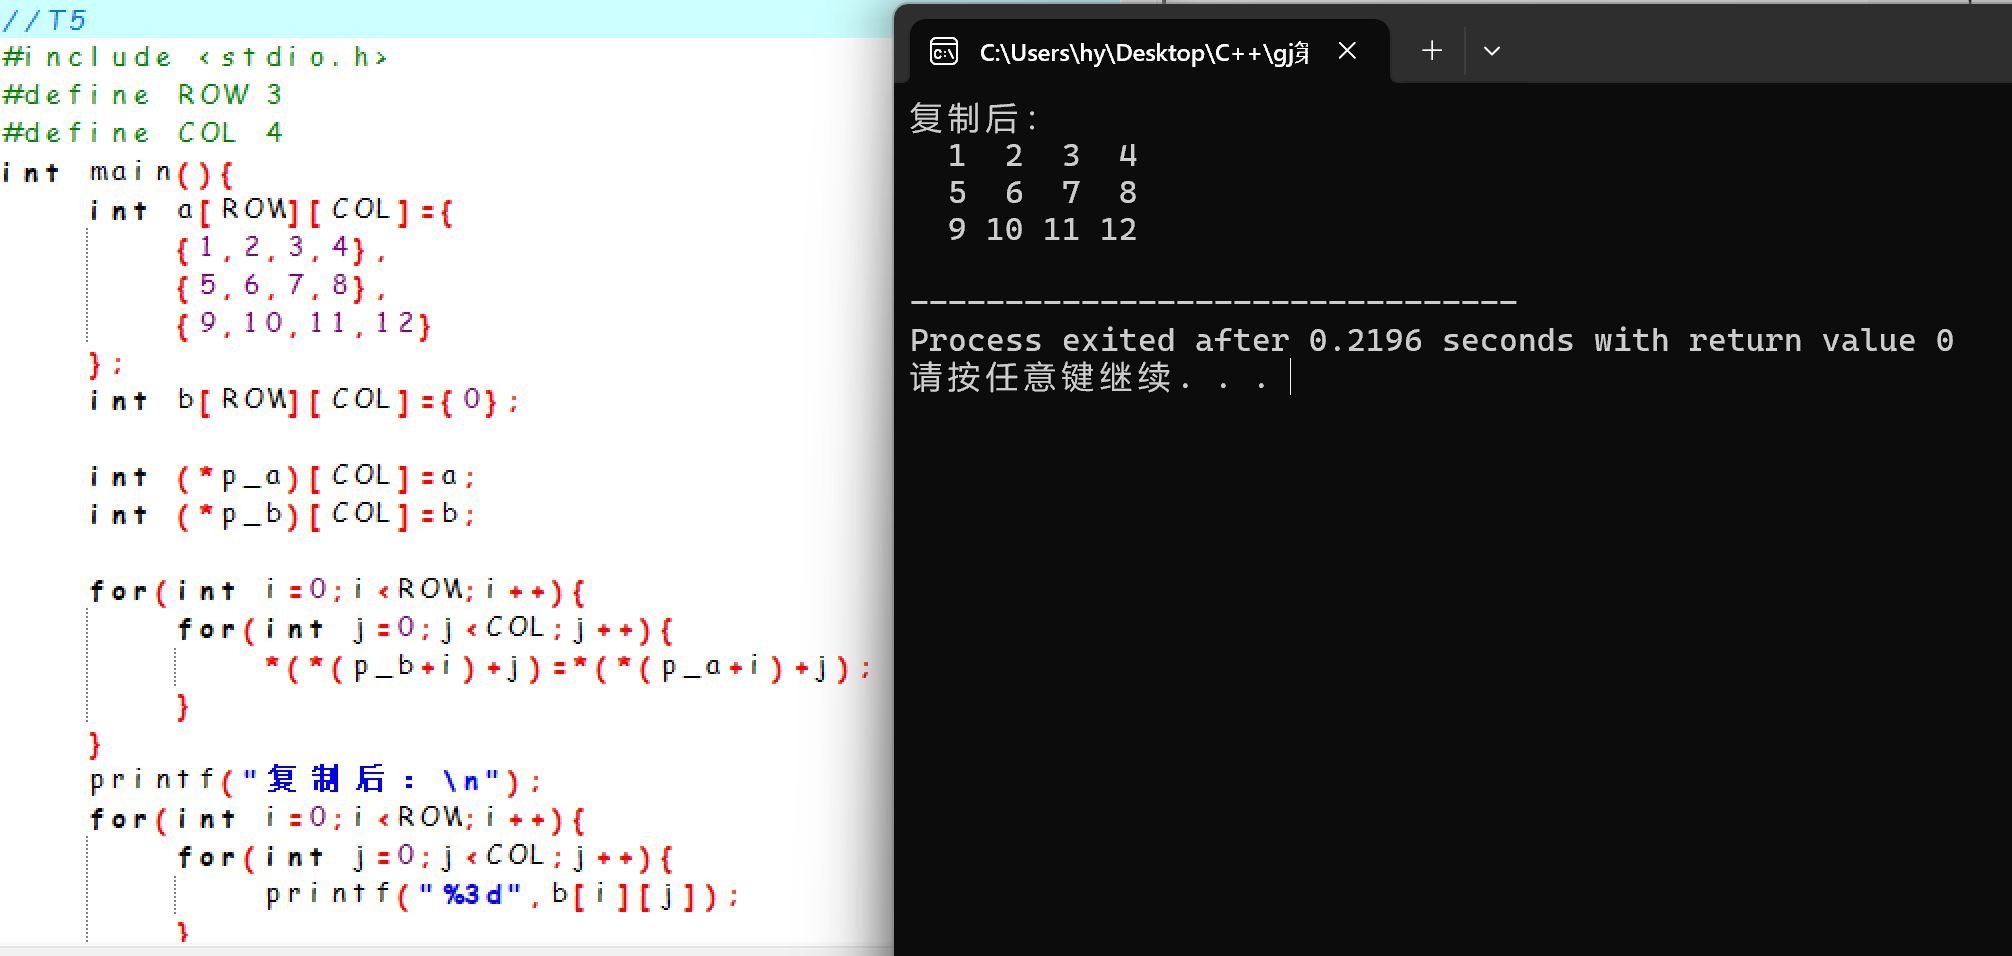Image resolution: width=2012 pixels, height=956 pixels.
Task: Click the int b[ROW][COL]={0}; line
Action: click(304, 401)
